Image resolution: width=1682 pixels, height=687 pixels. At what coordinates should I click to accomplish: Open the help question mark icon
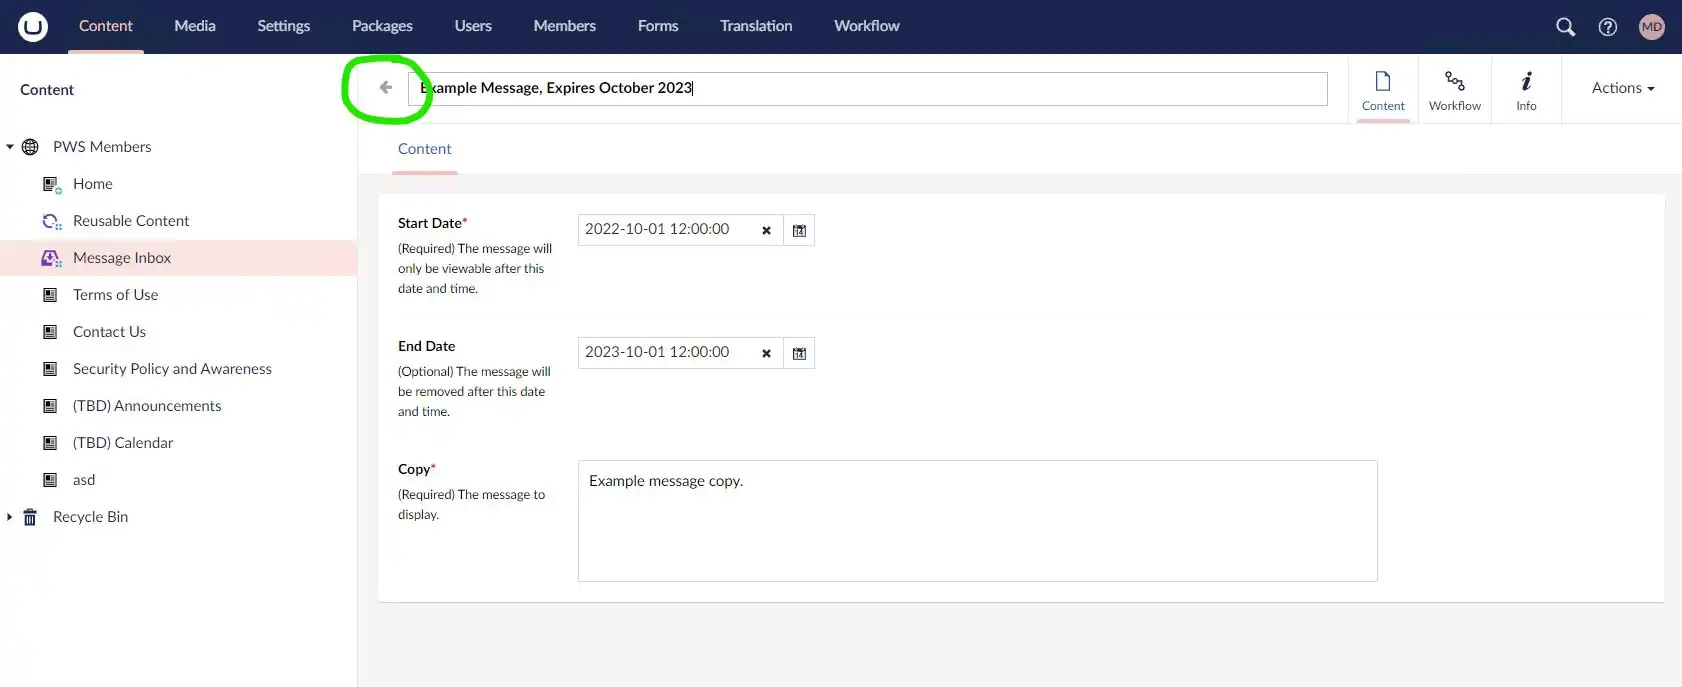(1608, 27)
